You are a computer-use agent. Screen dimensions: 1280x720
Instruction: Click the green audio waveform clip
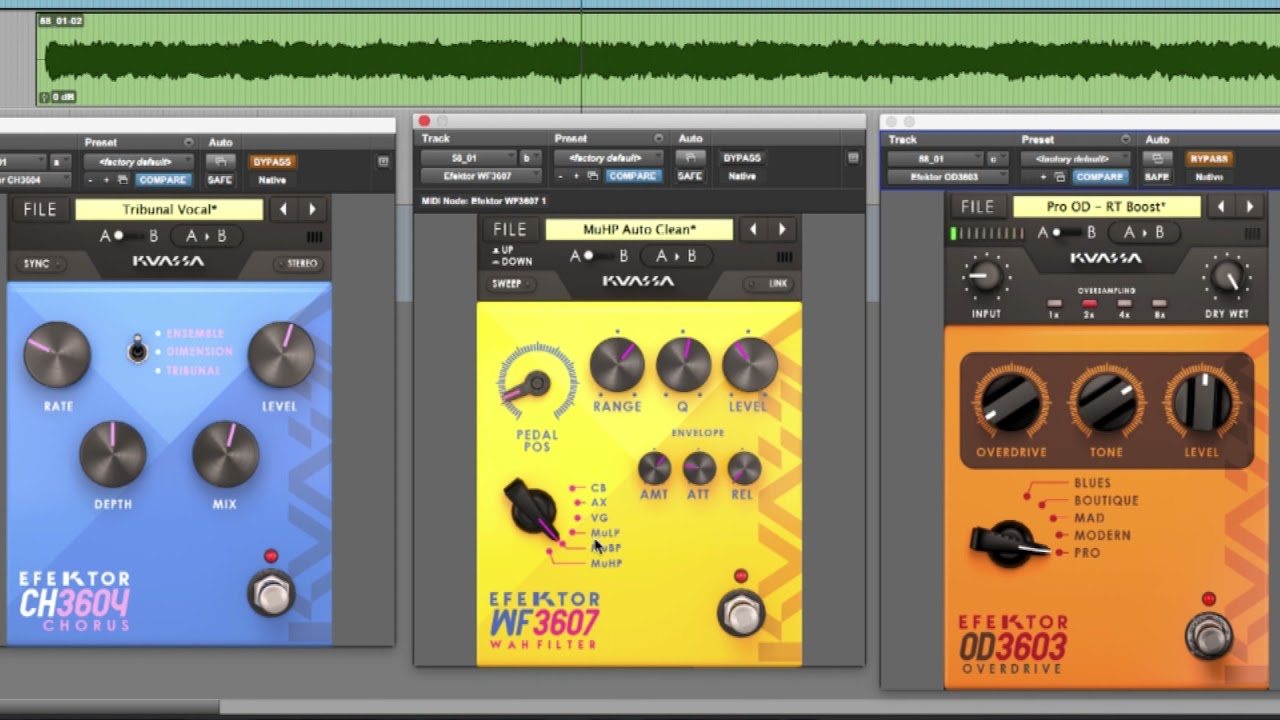point(658,59)
